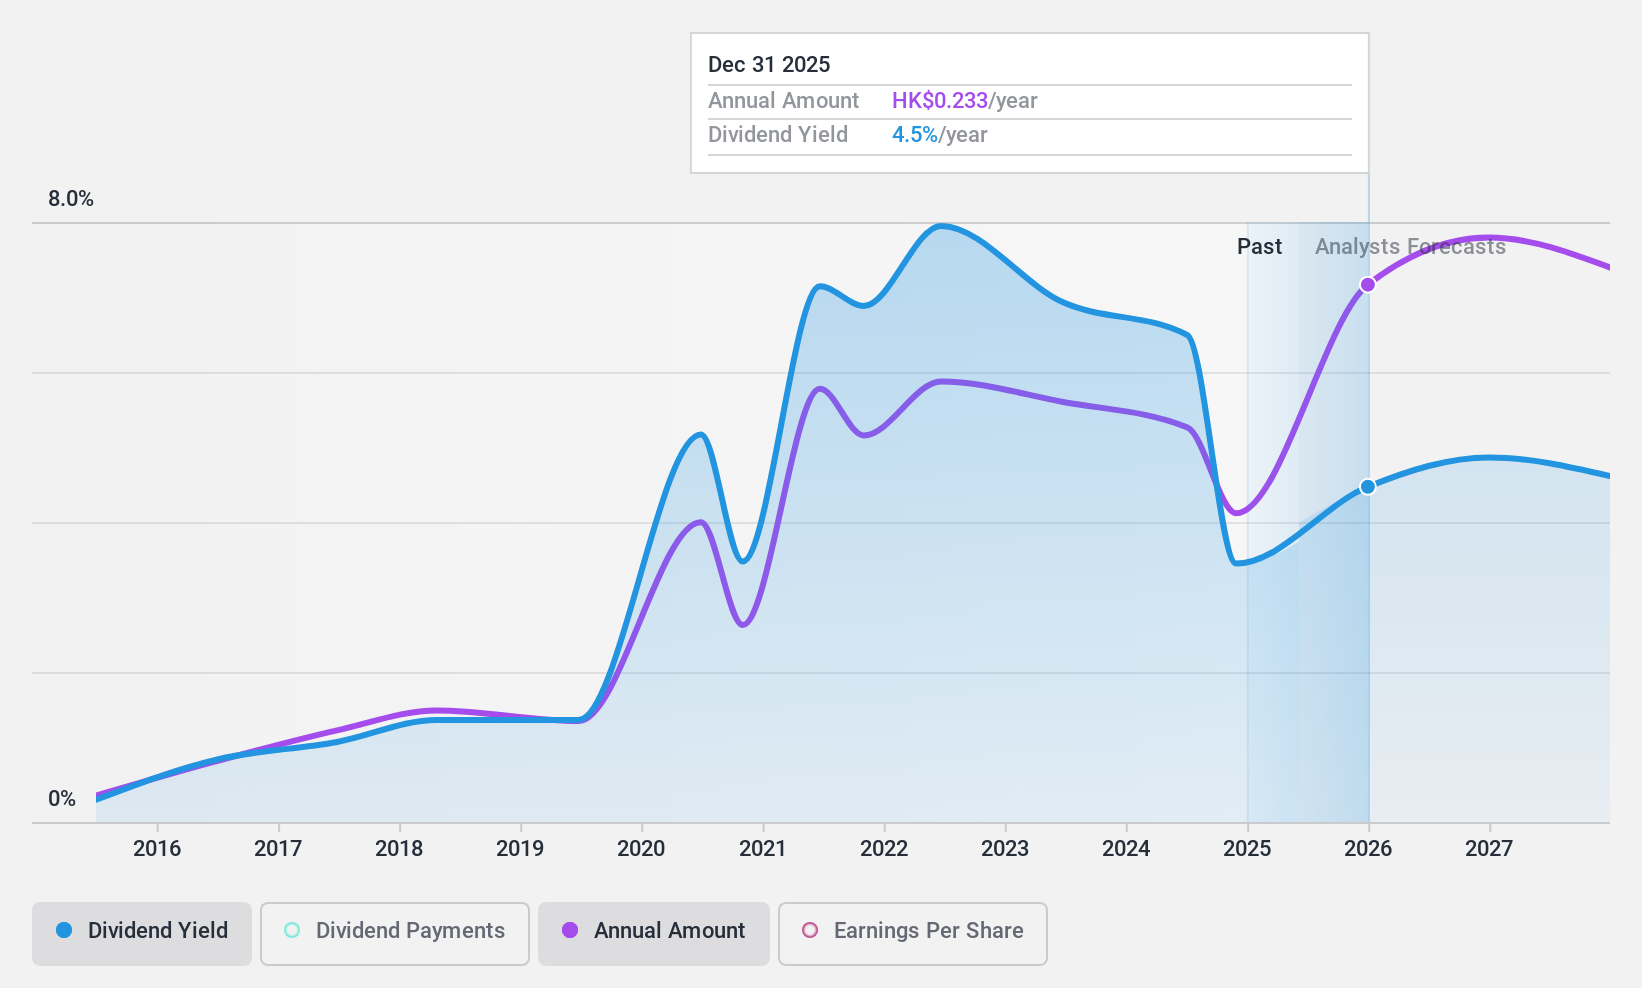This screenshot has width=1642, height=988.
Task: Click the 2024 year label on axis
Action: click(1126, 849)
